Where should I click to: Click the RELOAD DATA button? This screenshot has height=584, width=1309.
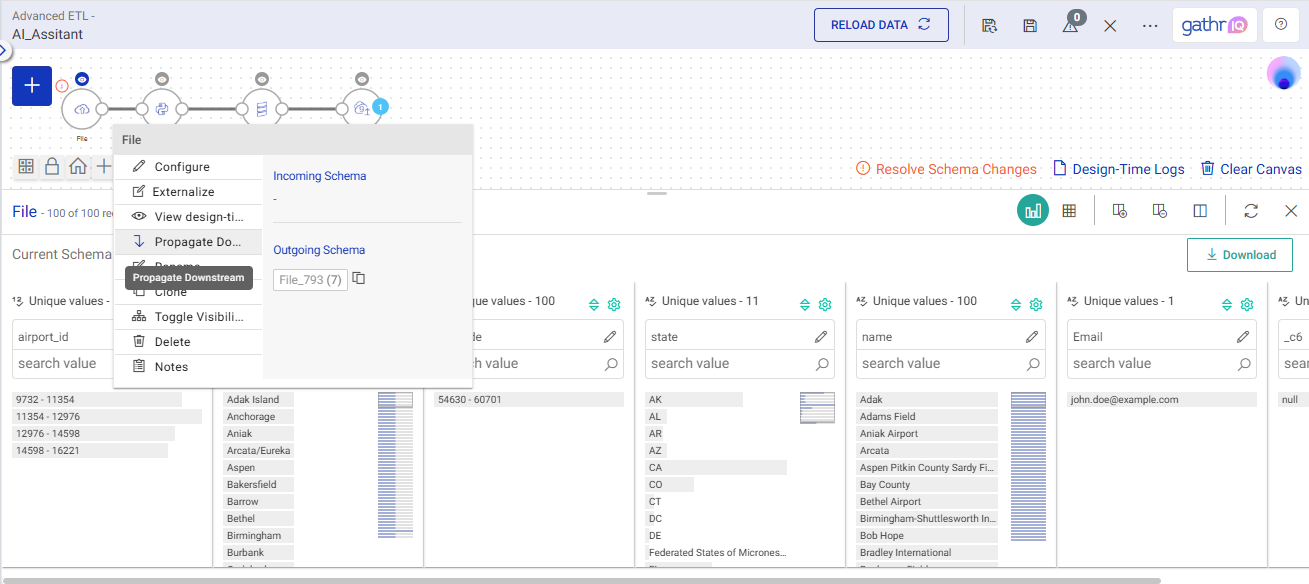(x=881, y=25)
